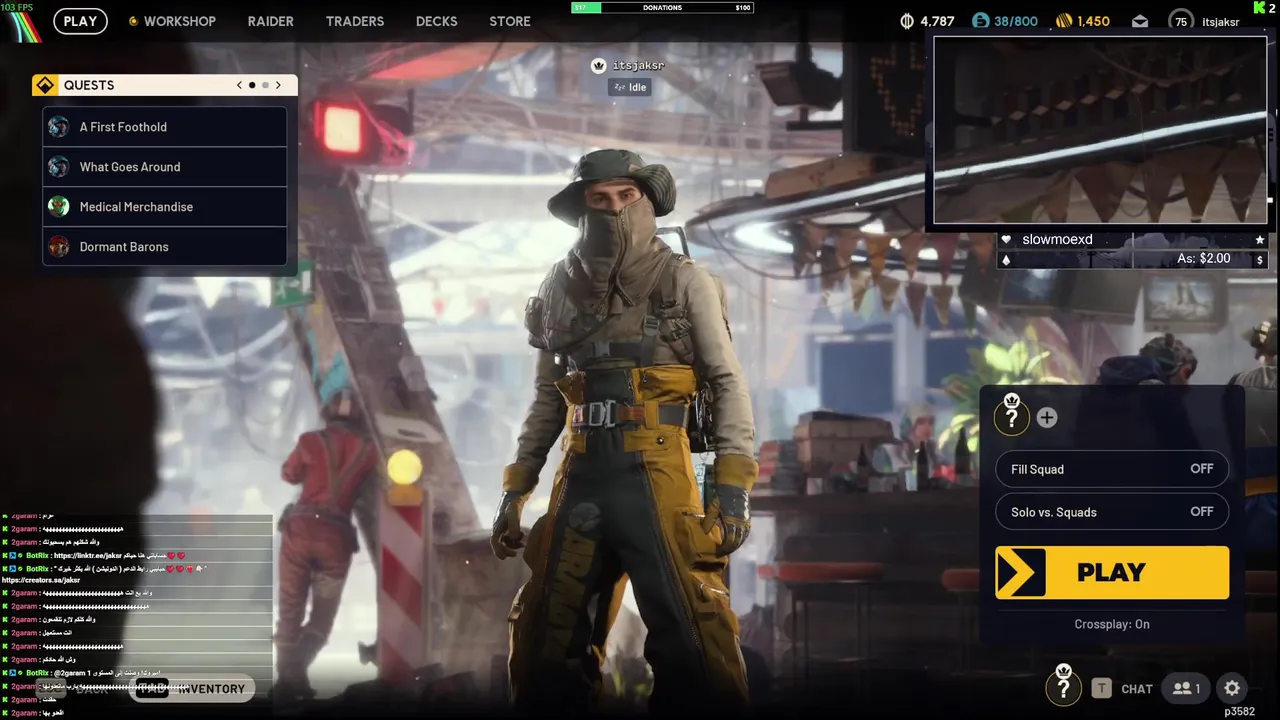The image size is (1280, 720).
Task: Open quest What Goes Around
Action: click(165, 167)
